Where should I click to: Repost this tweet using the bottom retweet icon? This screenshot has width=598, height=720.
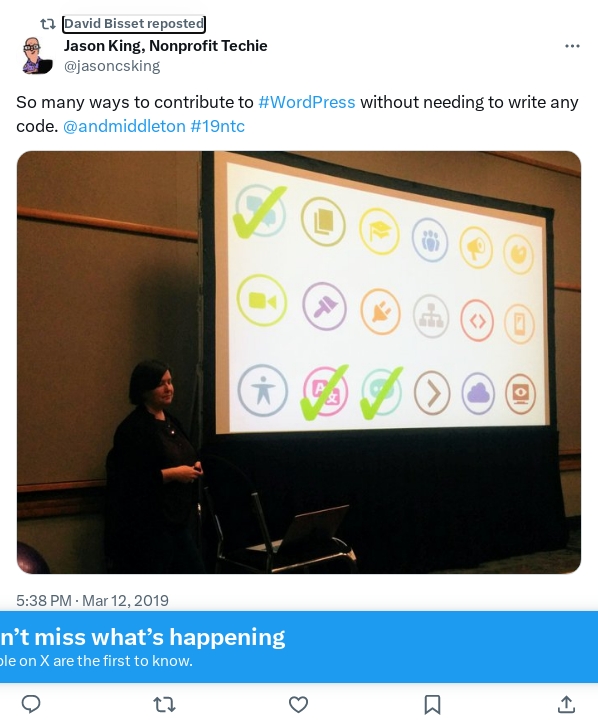click(164, 704)
